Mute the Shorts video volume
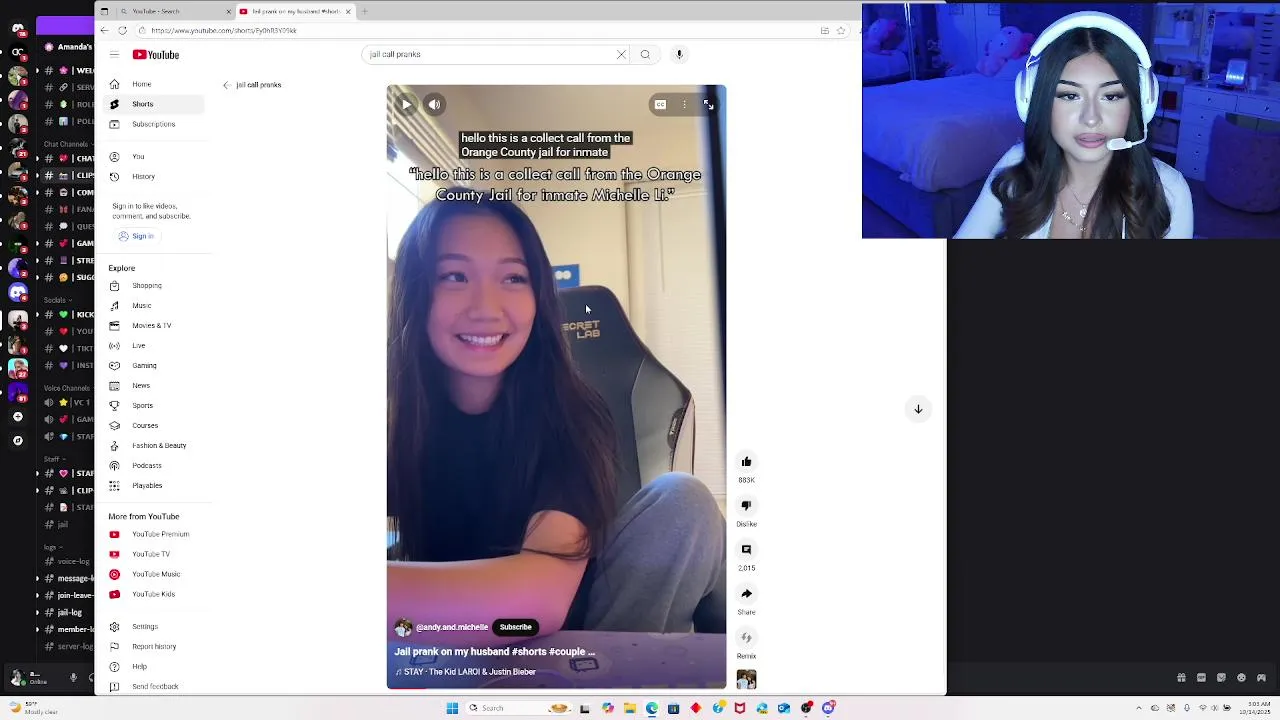 434,104
